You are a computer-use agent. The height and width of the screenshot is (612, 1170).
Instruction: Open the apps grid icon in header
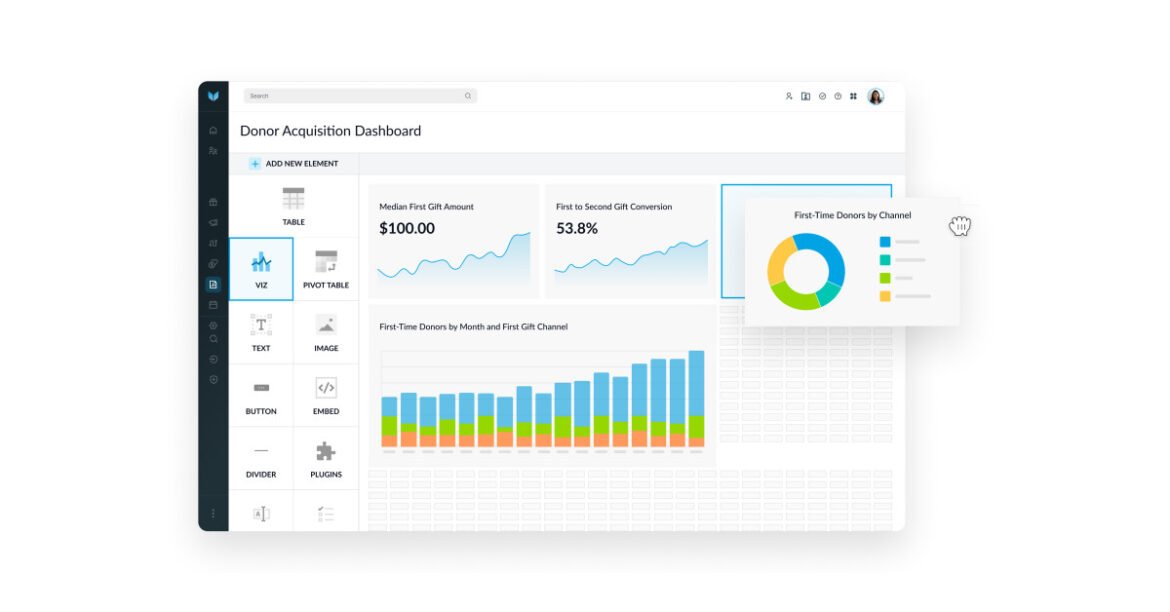tap(853, 96)
